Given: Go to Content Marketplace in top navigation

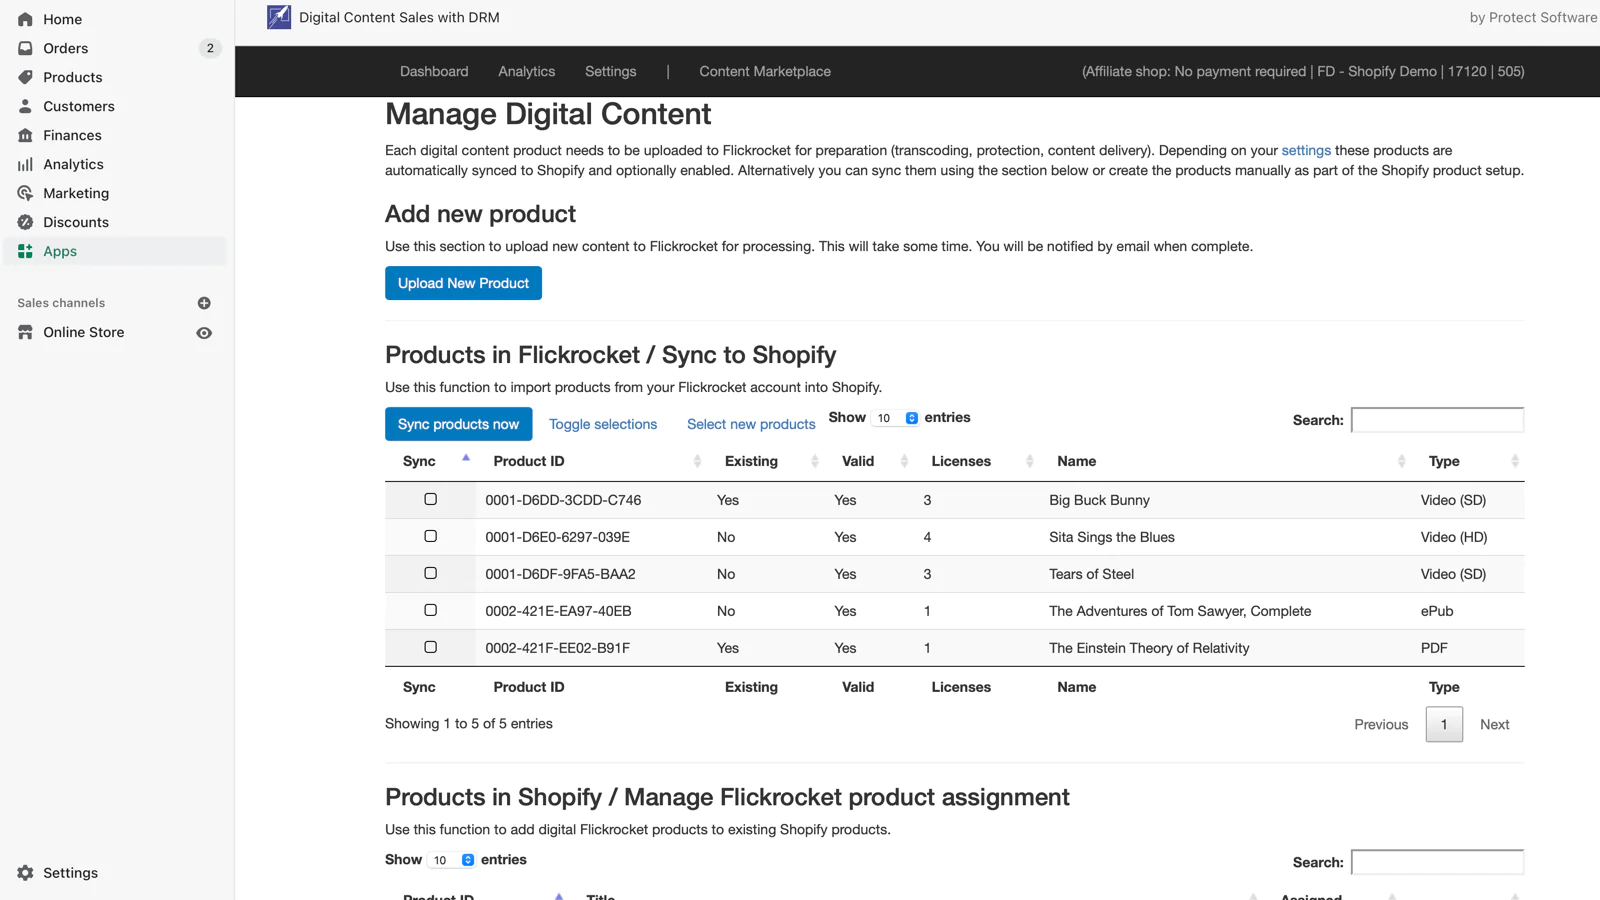Looking at the screenshot, I should click(x=764, y=71).
